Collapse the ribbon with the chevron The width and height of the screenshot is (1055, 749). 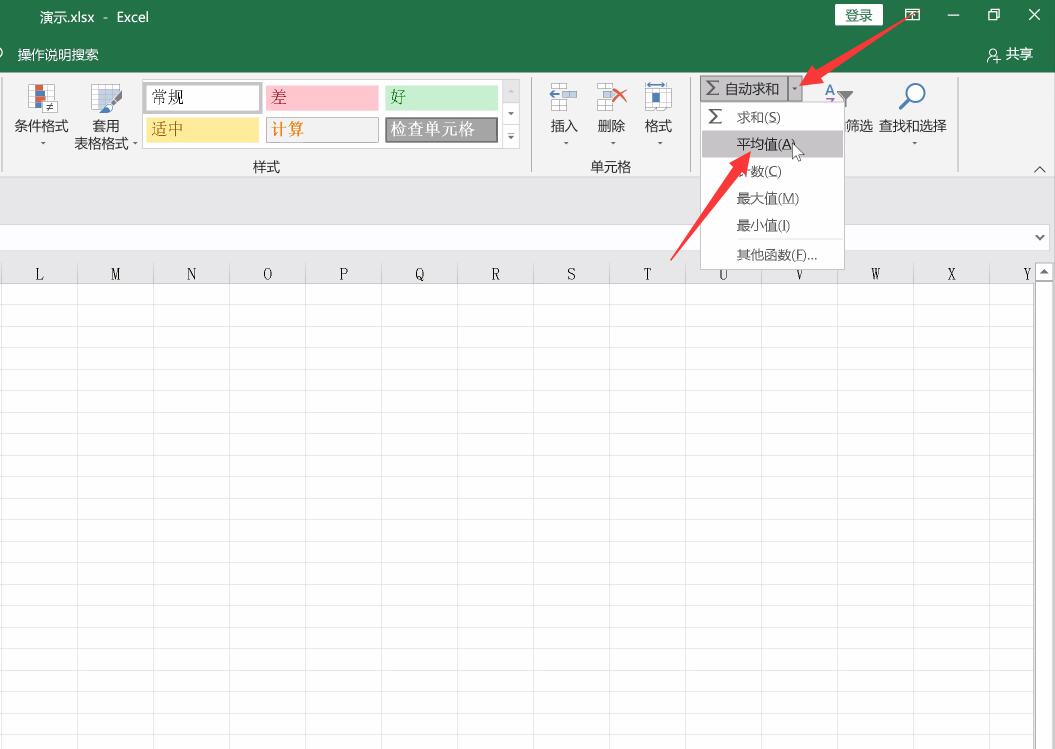[1040, 170]
